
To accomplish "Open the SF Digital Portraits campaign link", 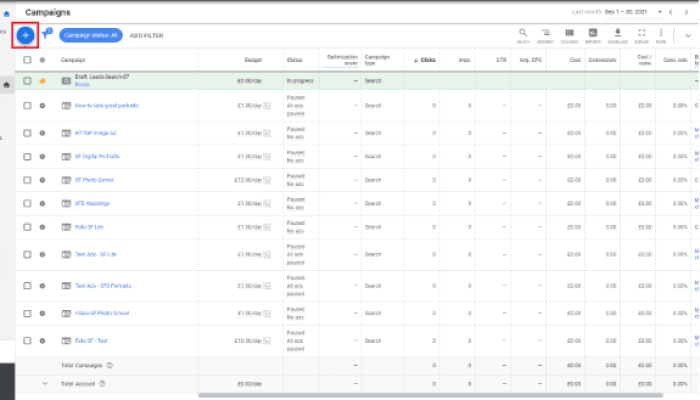I will (97, 157).
